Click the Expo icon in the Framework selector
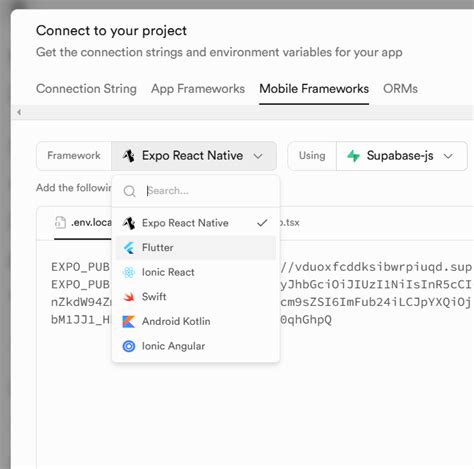The width and height of the screenshot is (474, 469). pos(128,156)
